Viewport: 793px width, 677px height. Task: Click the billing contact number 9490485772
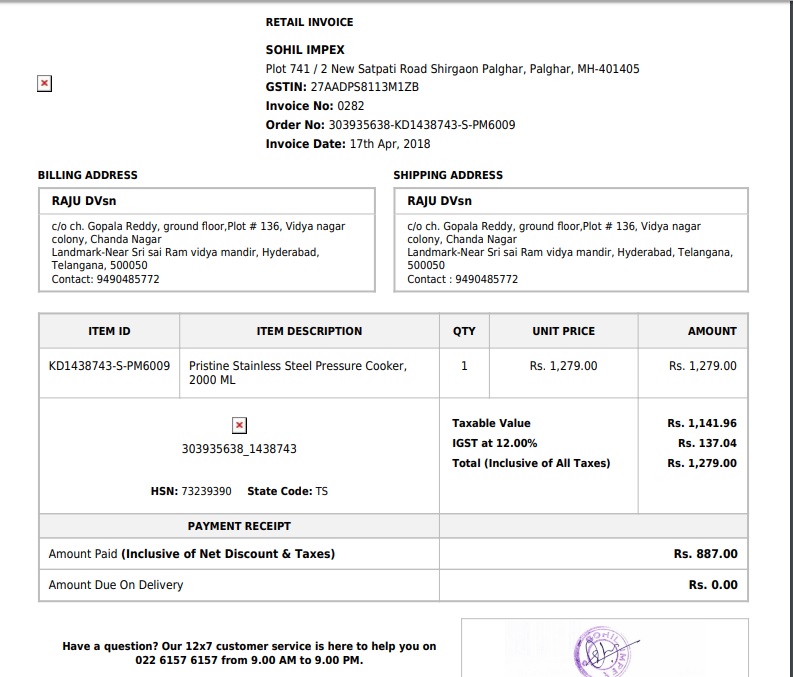click(x=124, y=279)
